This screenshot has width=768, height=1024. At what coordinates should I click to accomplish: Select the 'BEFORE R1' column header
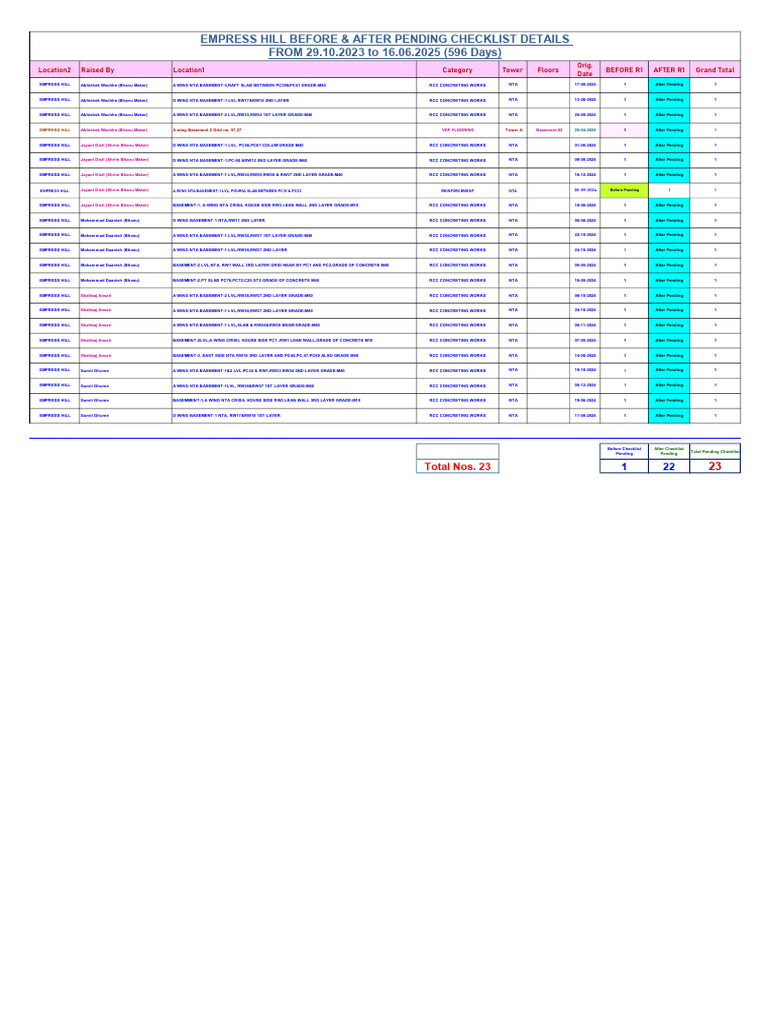pyautogui.click(x=624, y=70)
